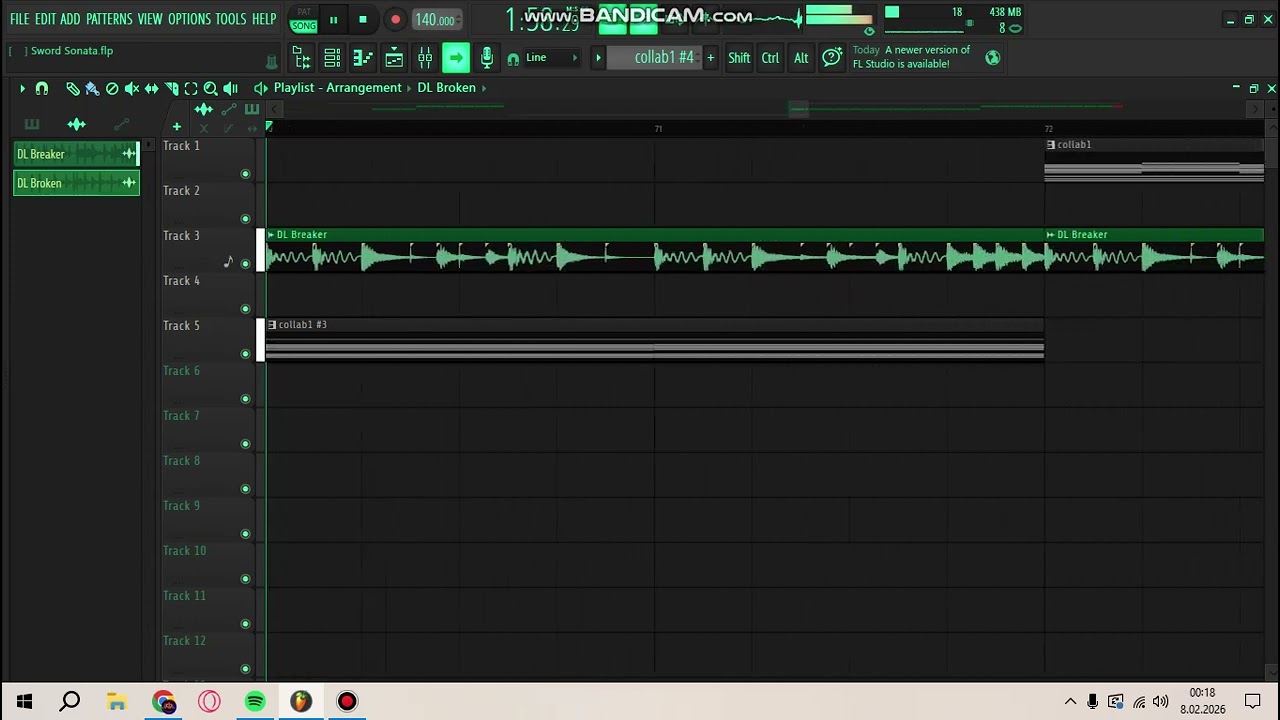Viewport: 1280px width, 720px height.
Task: Open the Mixer icon
Action: (x=425, y=58)
